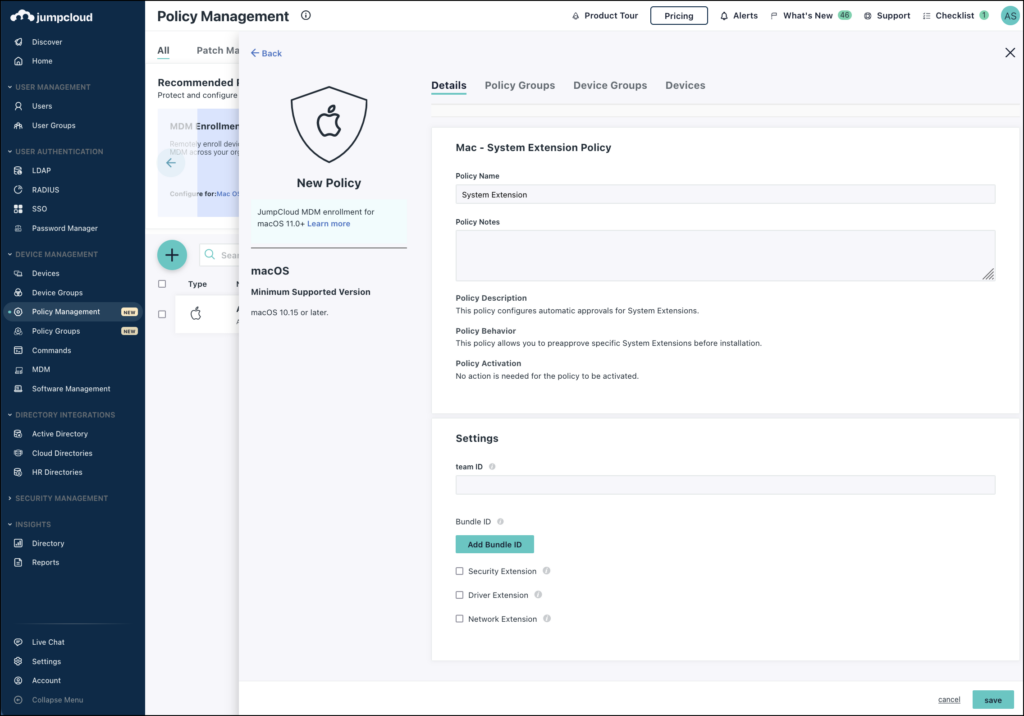This screenshot has width=1024, height=716.
Task: Open Policy Groups in sidebar
Action: [56, 331]
